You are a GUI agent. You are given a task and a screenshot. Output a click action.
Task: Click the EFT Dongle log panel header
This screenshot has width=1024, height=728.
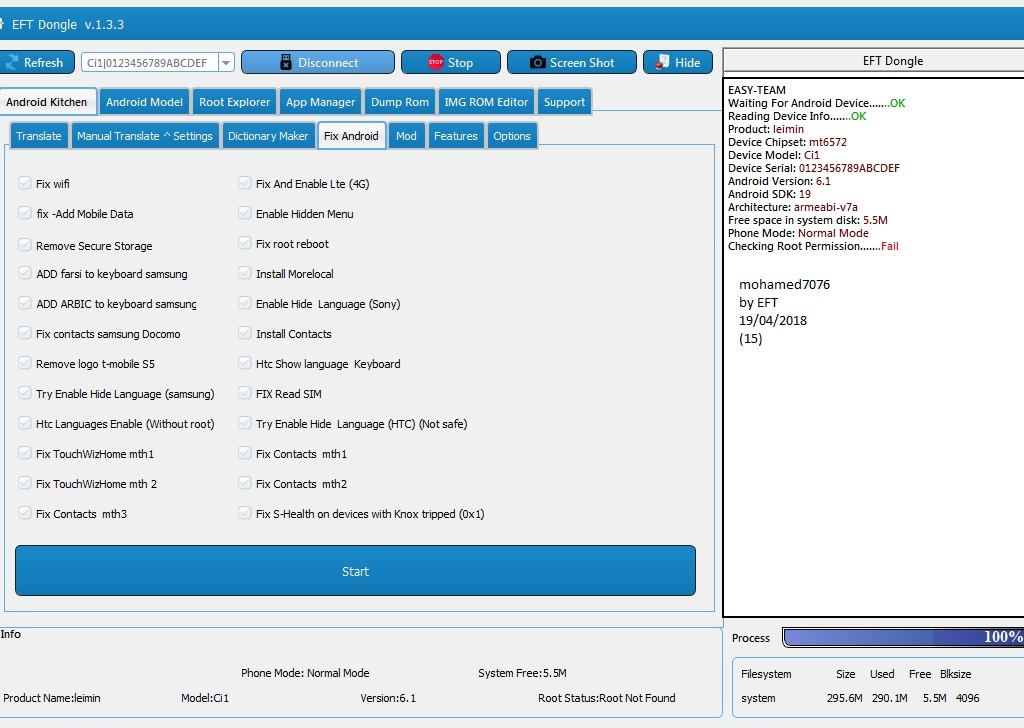tap(874, 60)
